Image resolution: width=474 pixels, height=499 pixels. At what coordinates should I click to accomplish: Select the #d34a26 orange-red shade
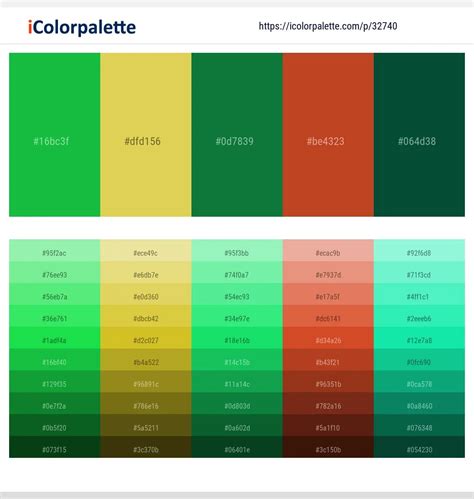pyautogui.click(x=328, y=338)
